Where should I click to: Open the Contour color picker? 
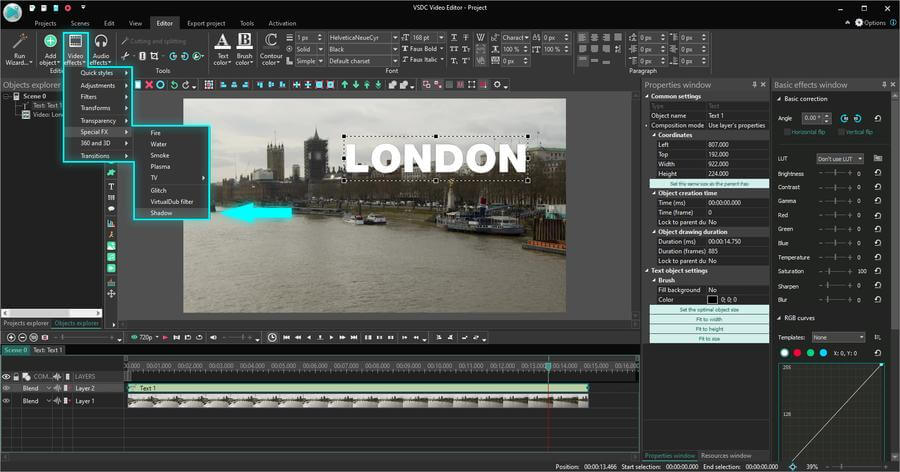point(271,49)
